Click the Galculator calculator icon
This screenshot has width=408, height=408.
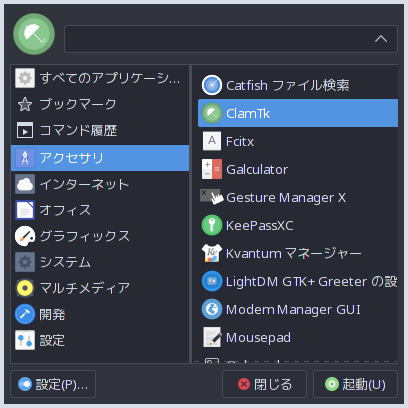[212, 169]
